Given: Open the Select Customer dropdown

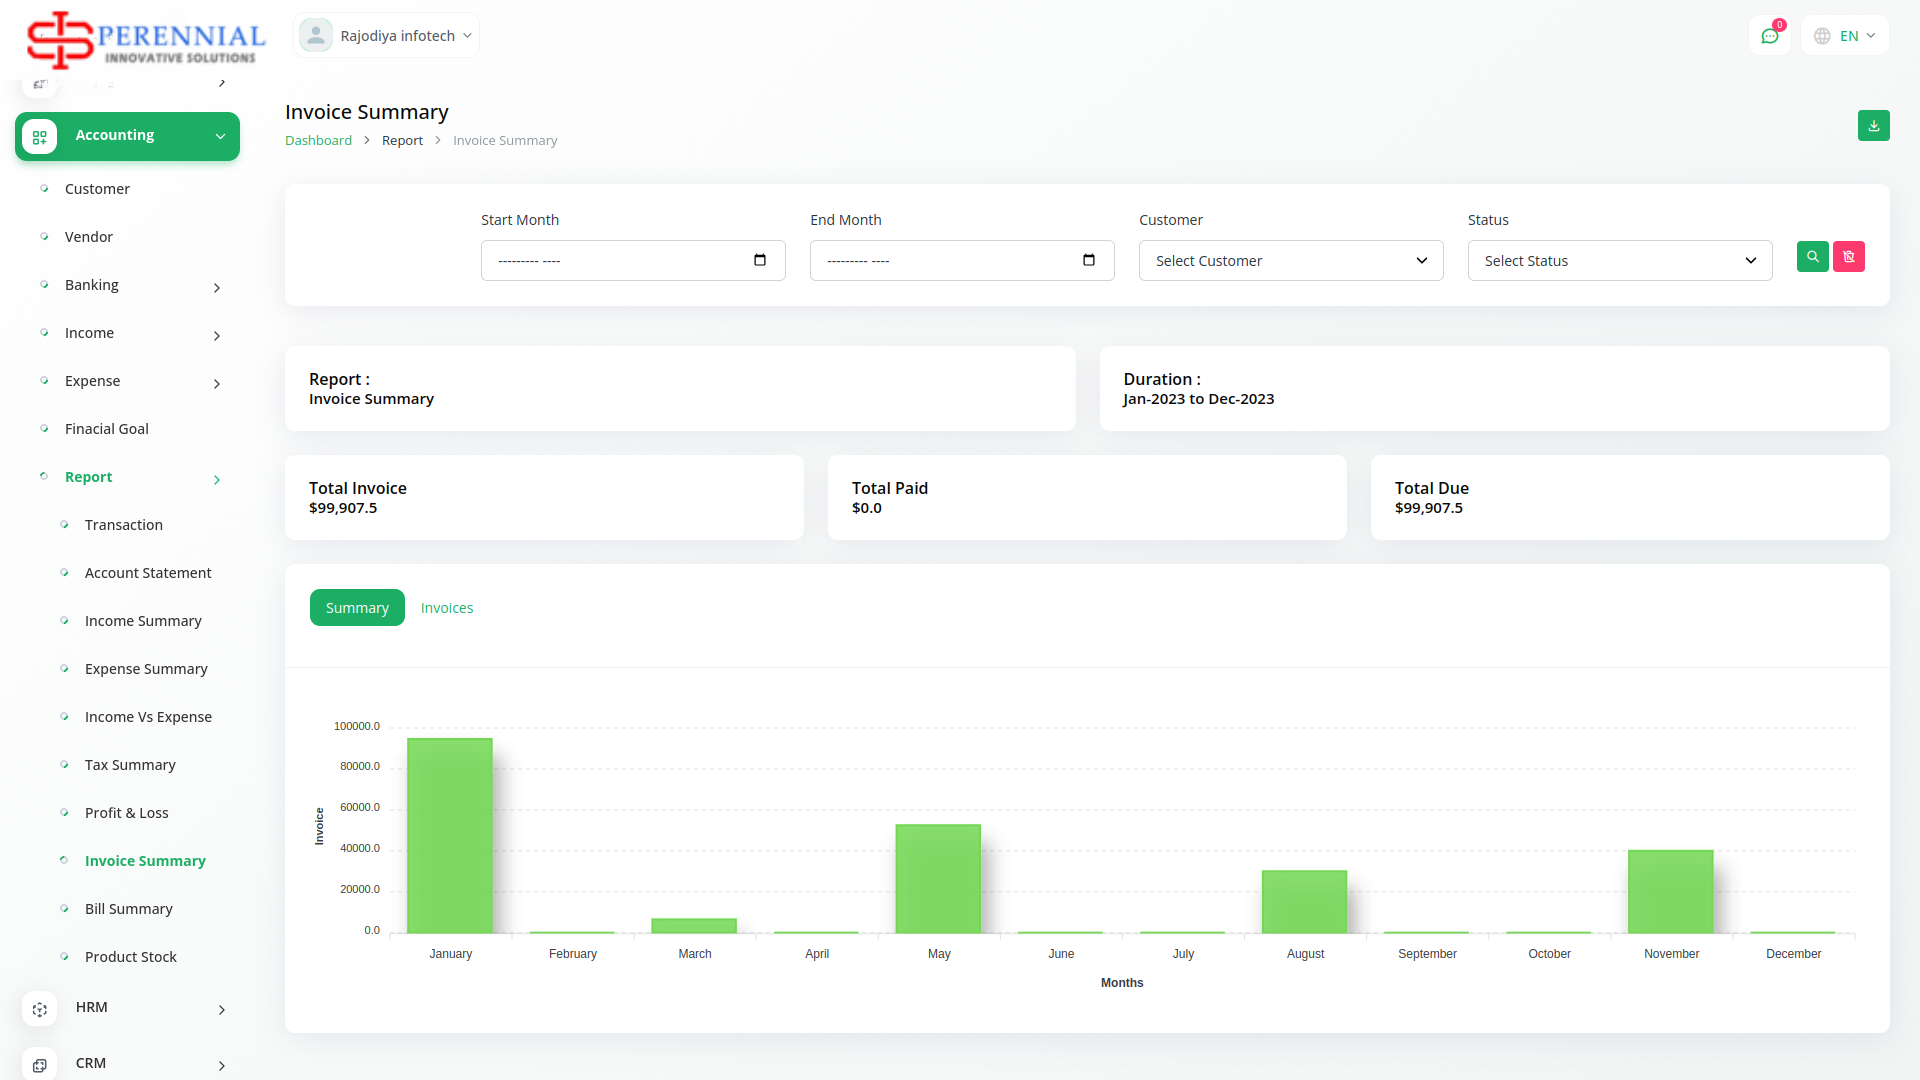Looking at the screenshot, I should [1290, 261].
